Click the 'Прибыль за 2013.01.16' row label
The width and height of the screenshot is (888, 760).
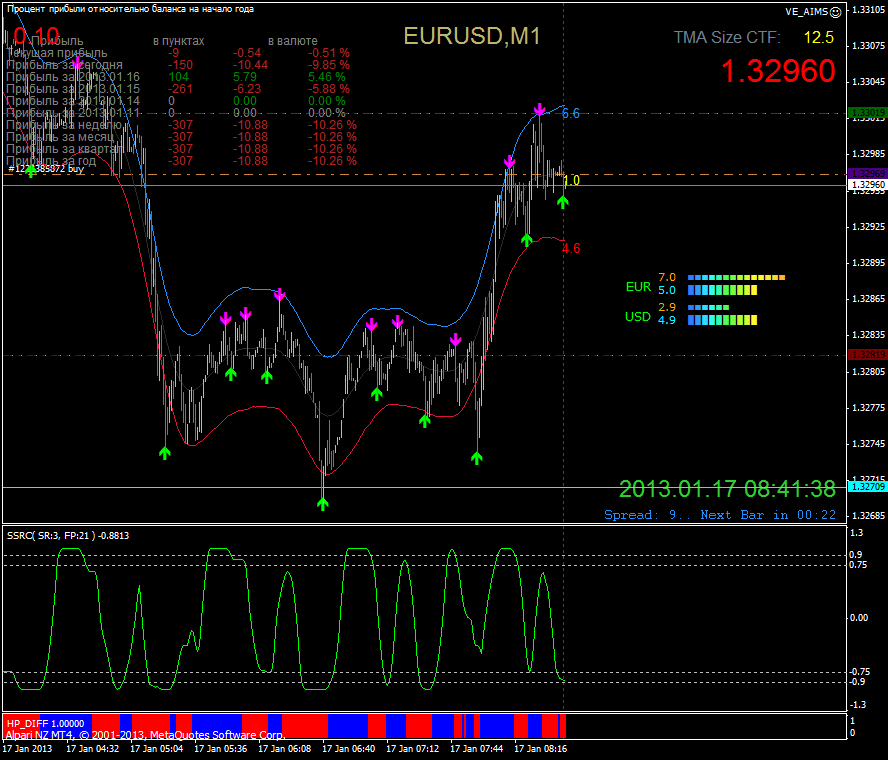(72, 76)
